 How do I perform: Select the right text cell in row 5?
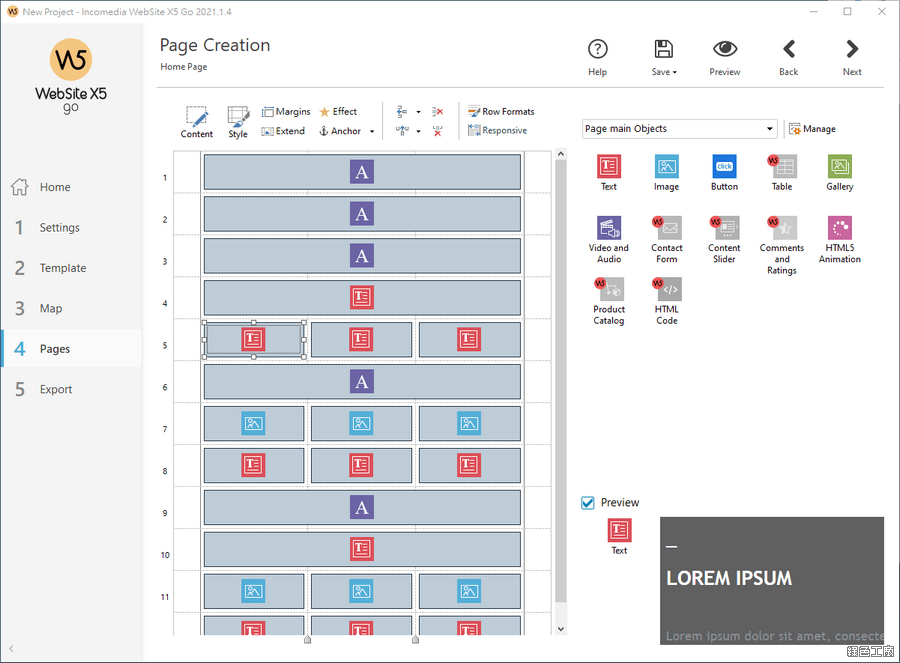coord(470,339)
